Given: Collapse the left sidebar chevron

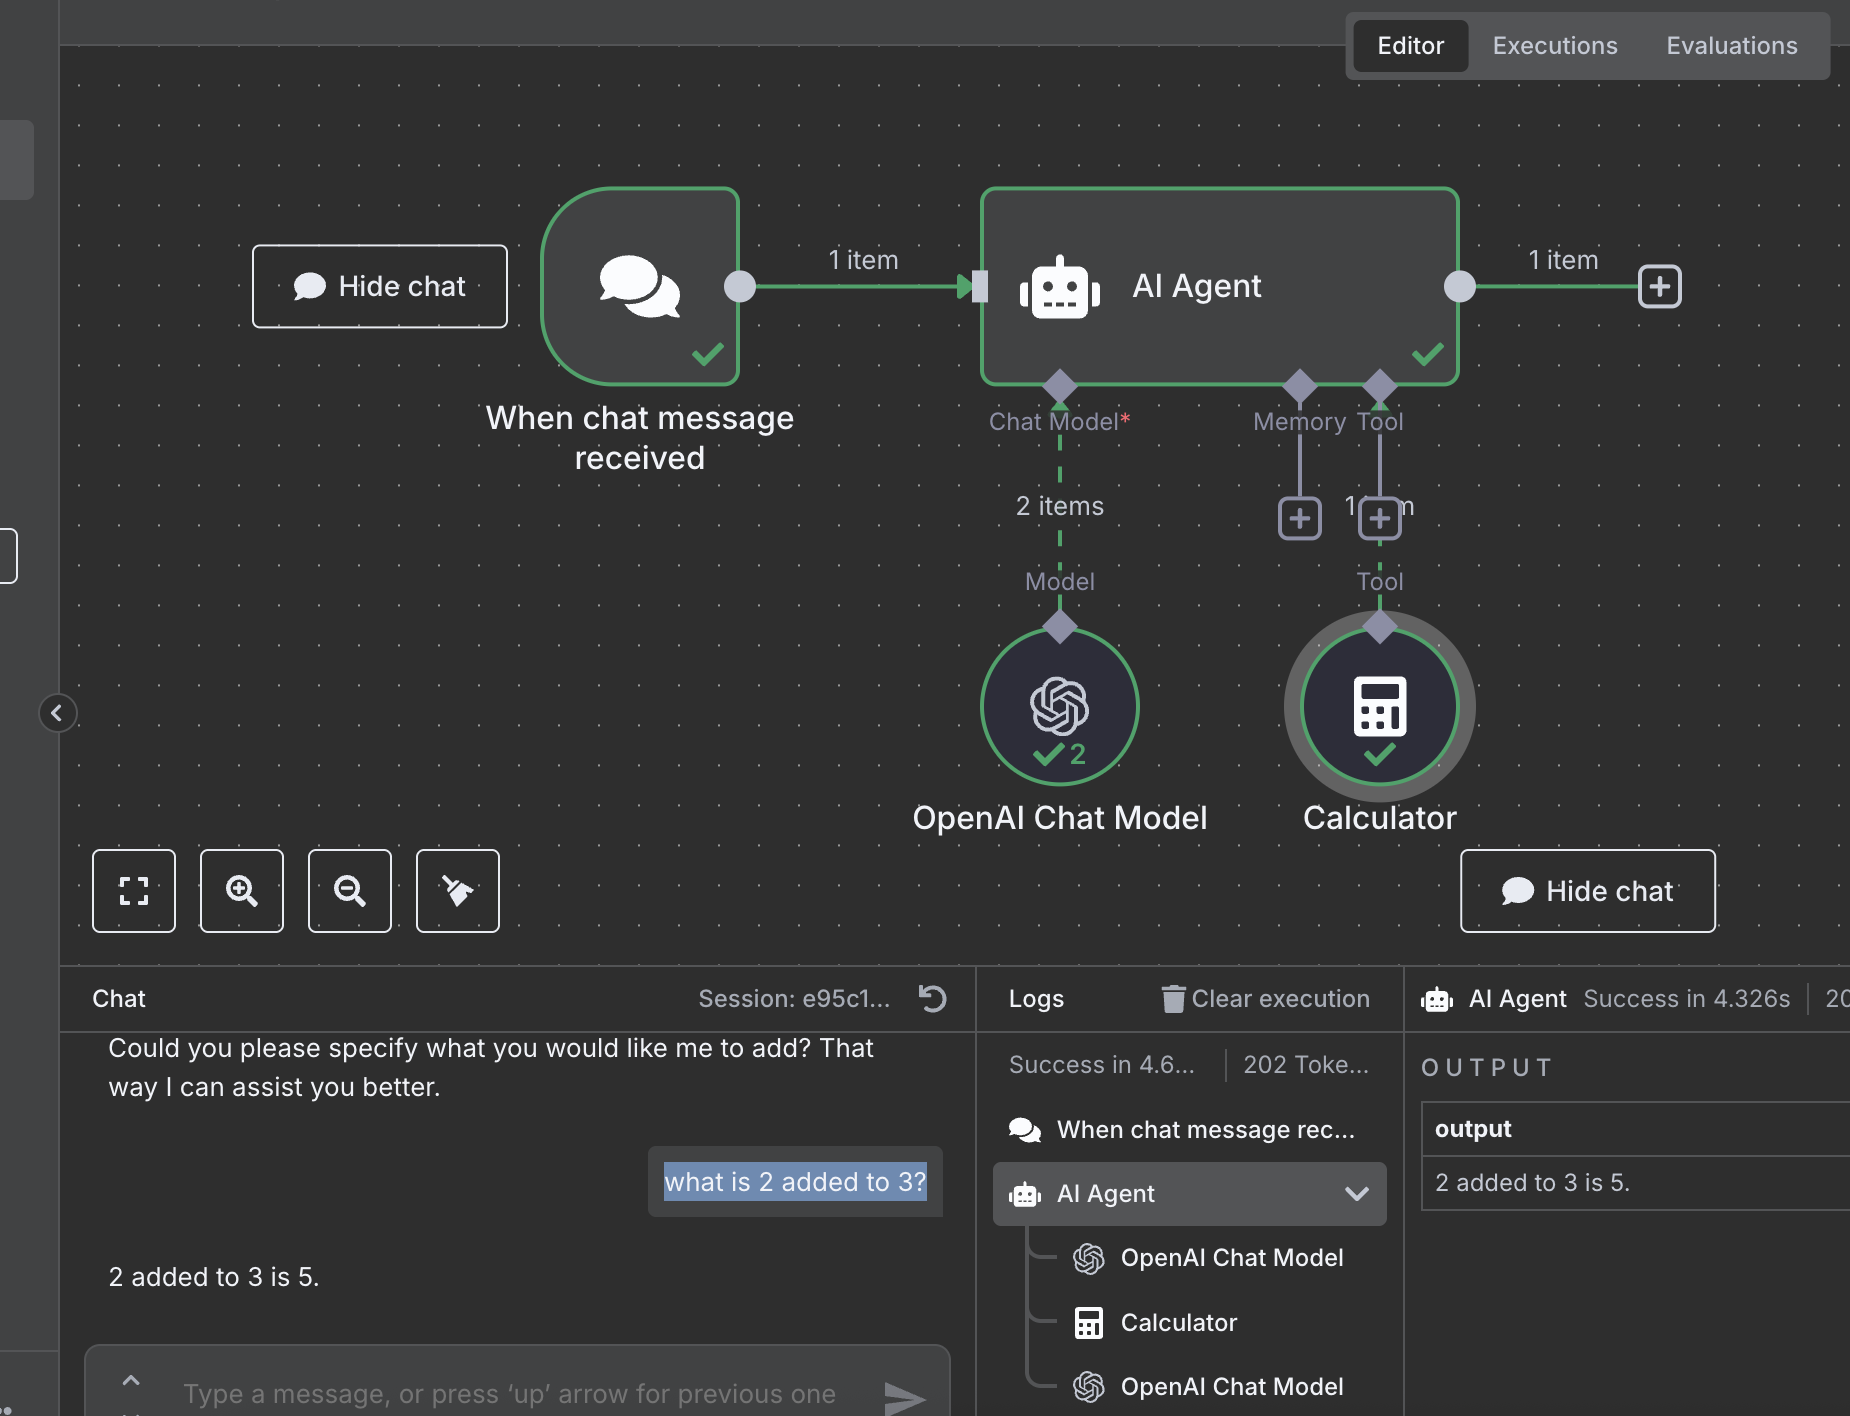Looking at the screenshot, I should pyautogui.click(x=57, y=713).
